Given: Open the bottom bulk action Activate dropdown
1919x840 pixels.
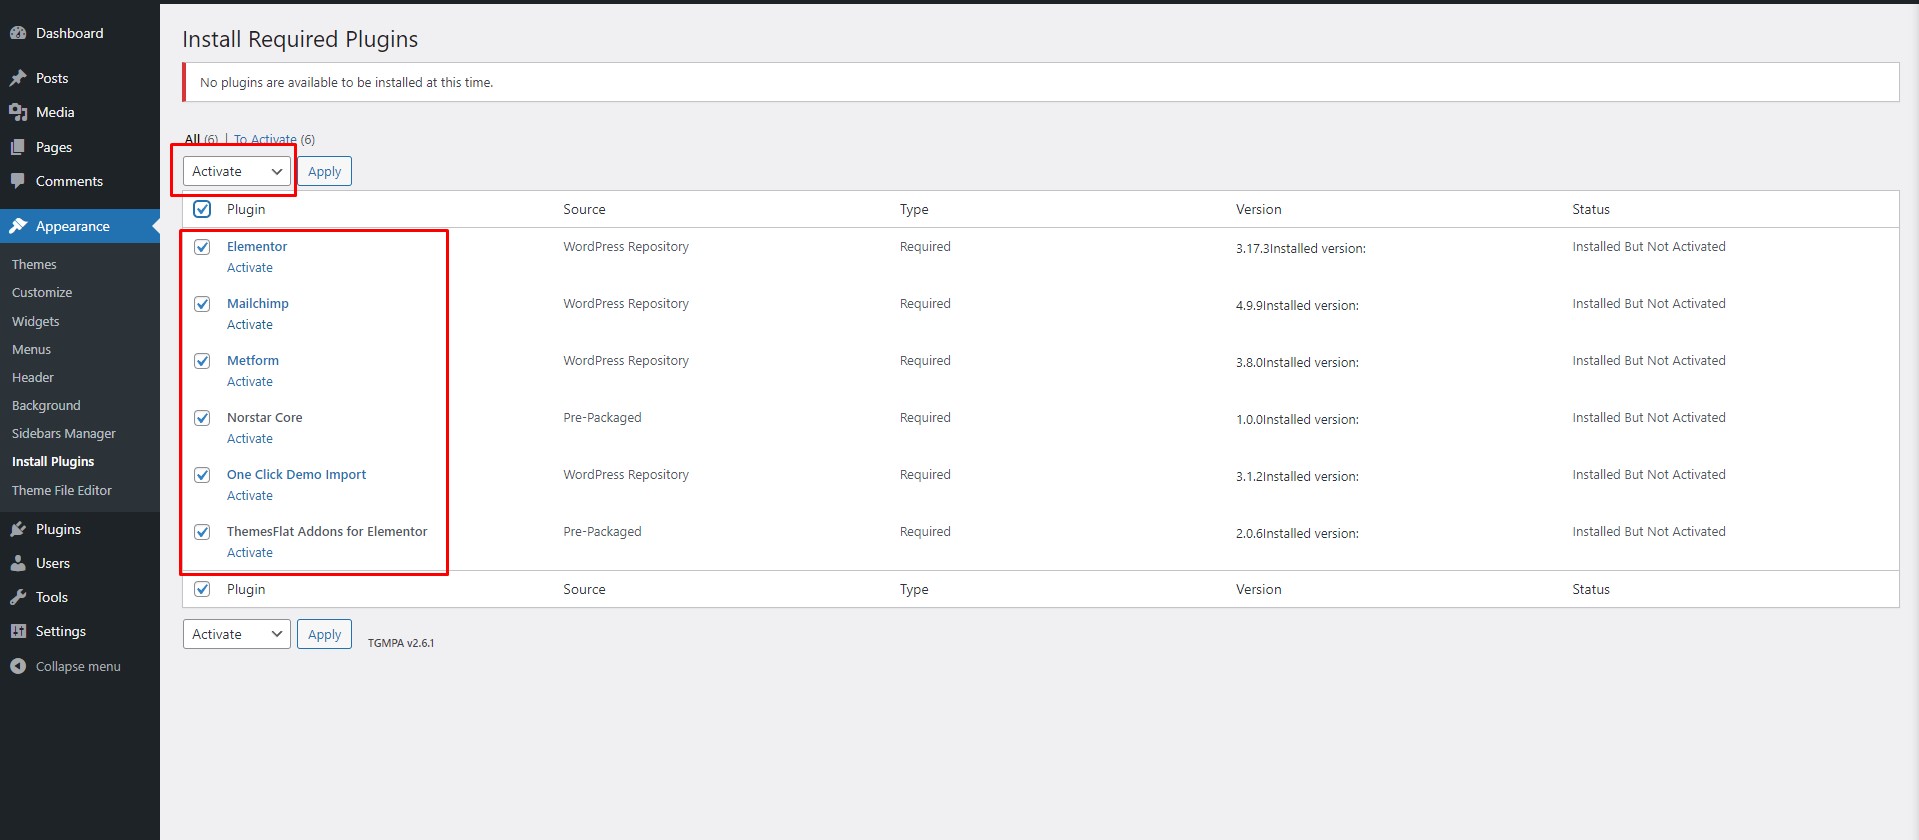Looking at the screenshot, I should [x=237, y=634].
